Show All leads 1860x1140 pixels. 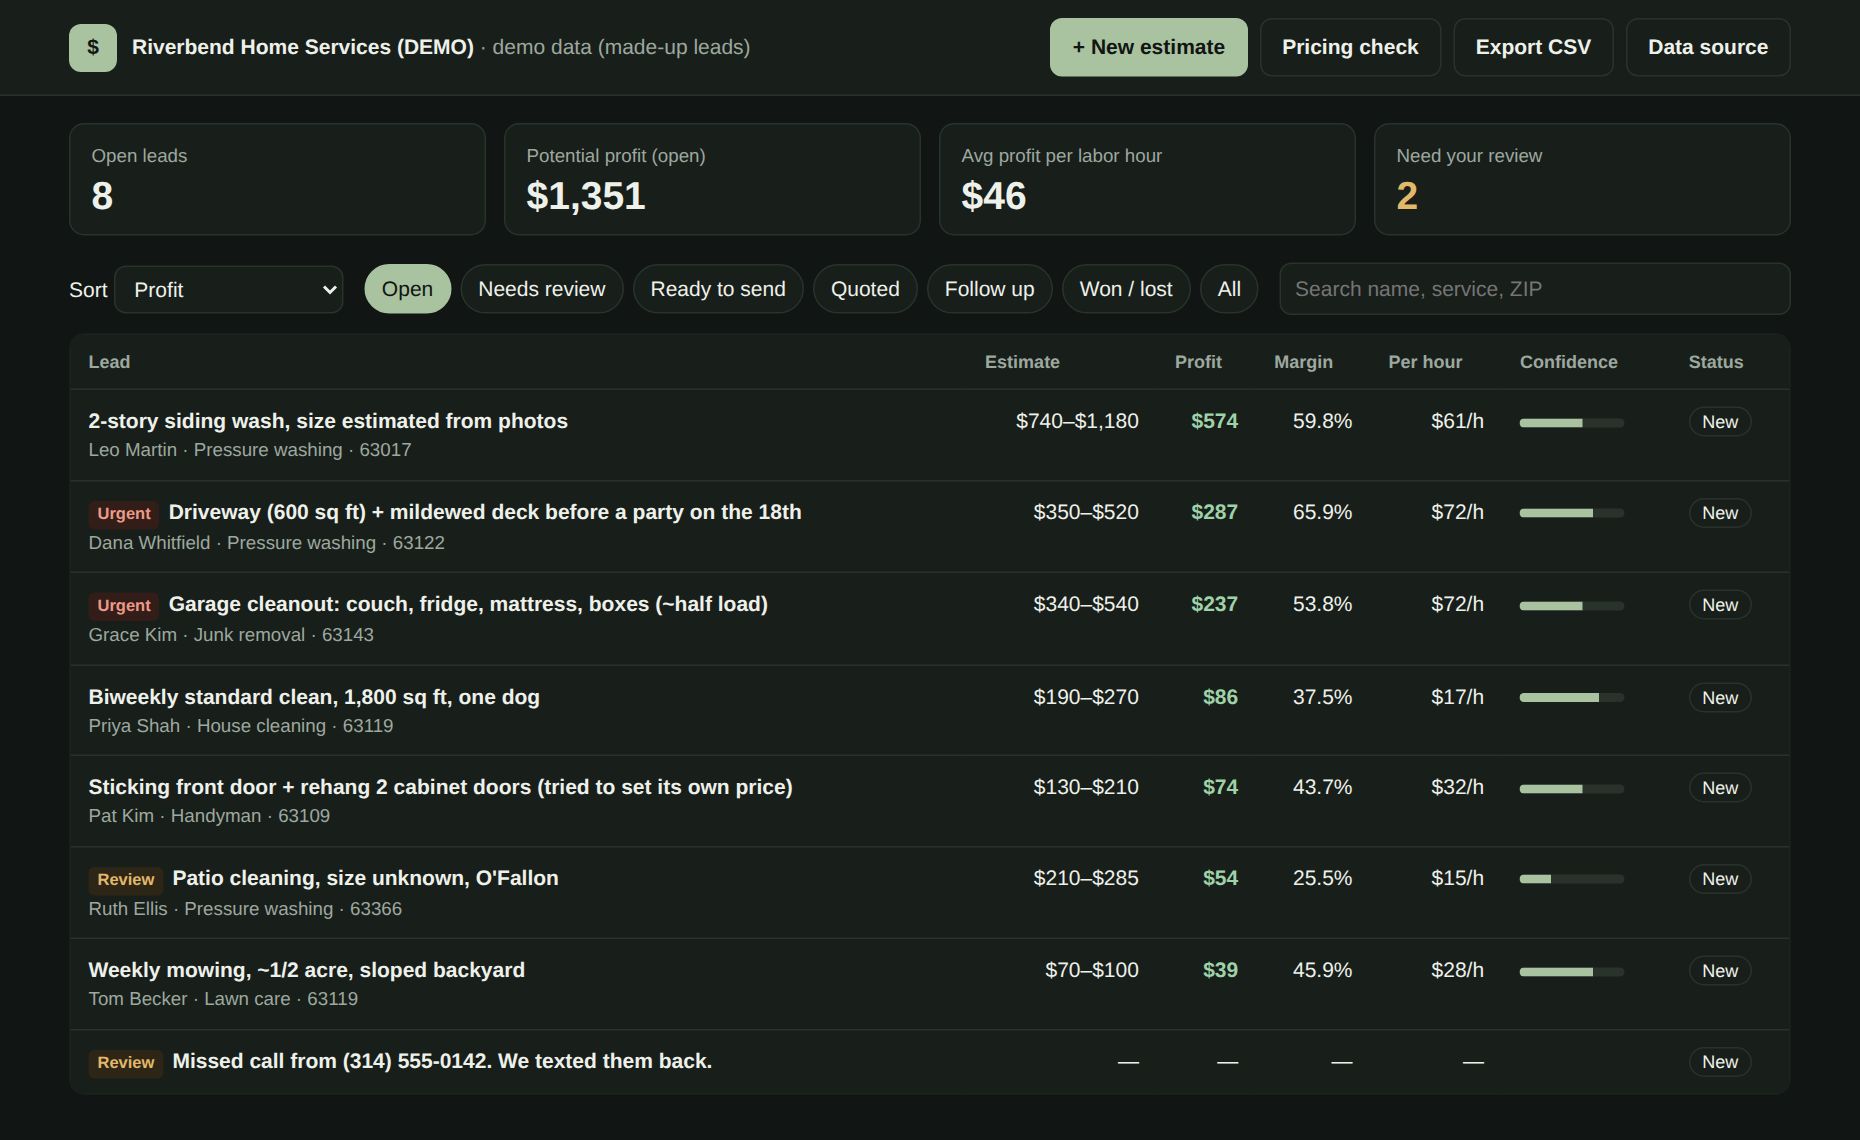tap(1229, 289)
